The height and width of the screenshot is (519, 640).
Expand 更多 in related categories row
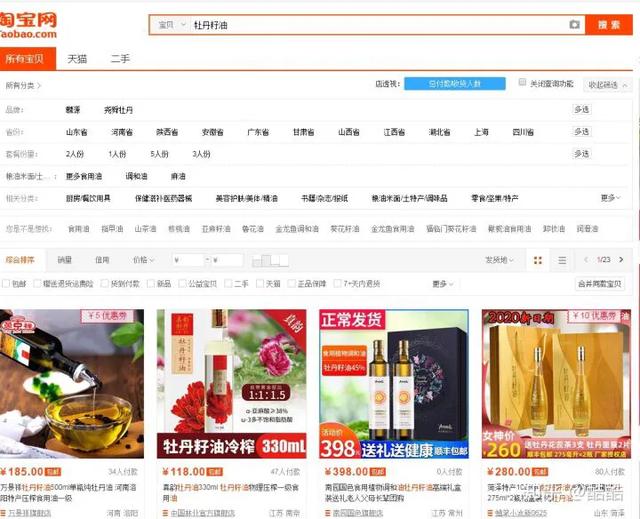(x=609, y=198)
